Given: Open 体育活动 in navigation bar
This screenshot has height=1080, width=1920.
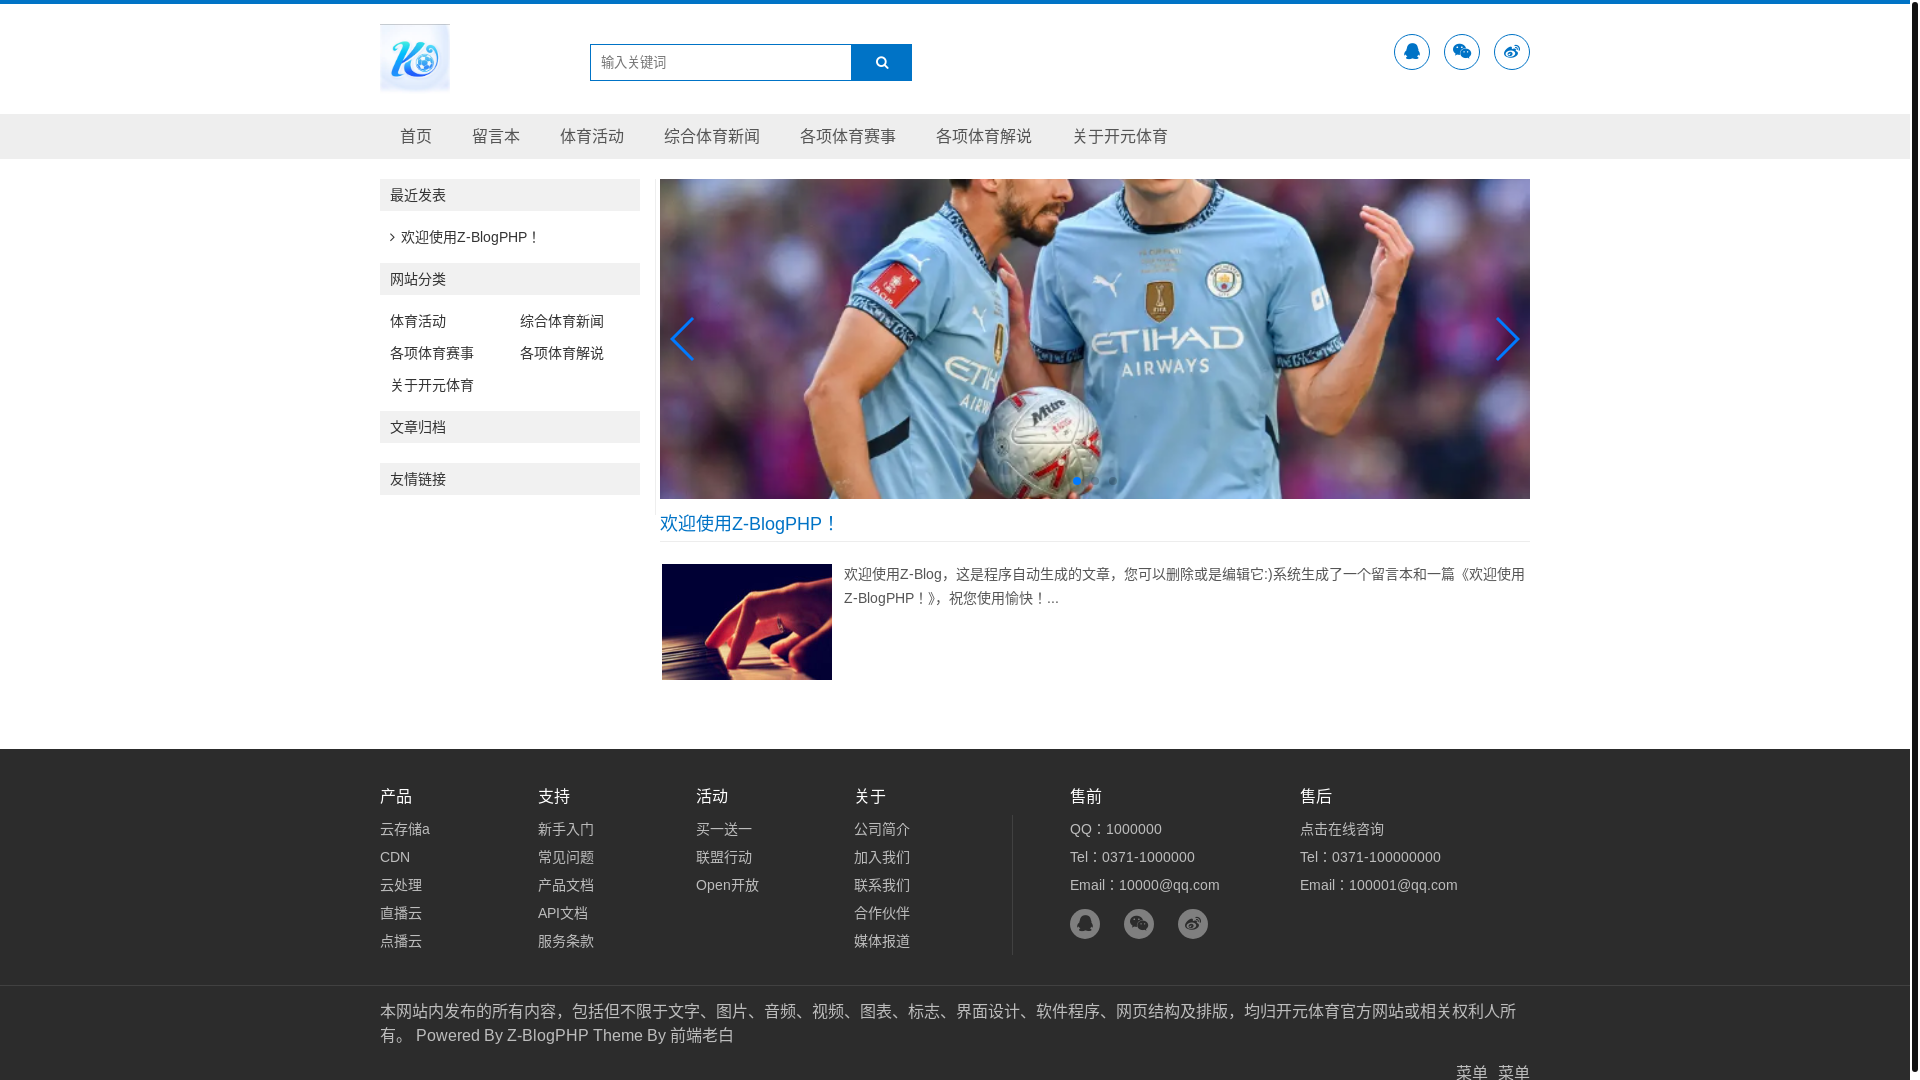Looking at the screenshot, I should tap(592, 136).
